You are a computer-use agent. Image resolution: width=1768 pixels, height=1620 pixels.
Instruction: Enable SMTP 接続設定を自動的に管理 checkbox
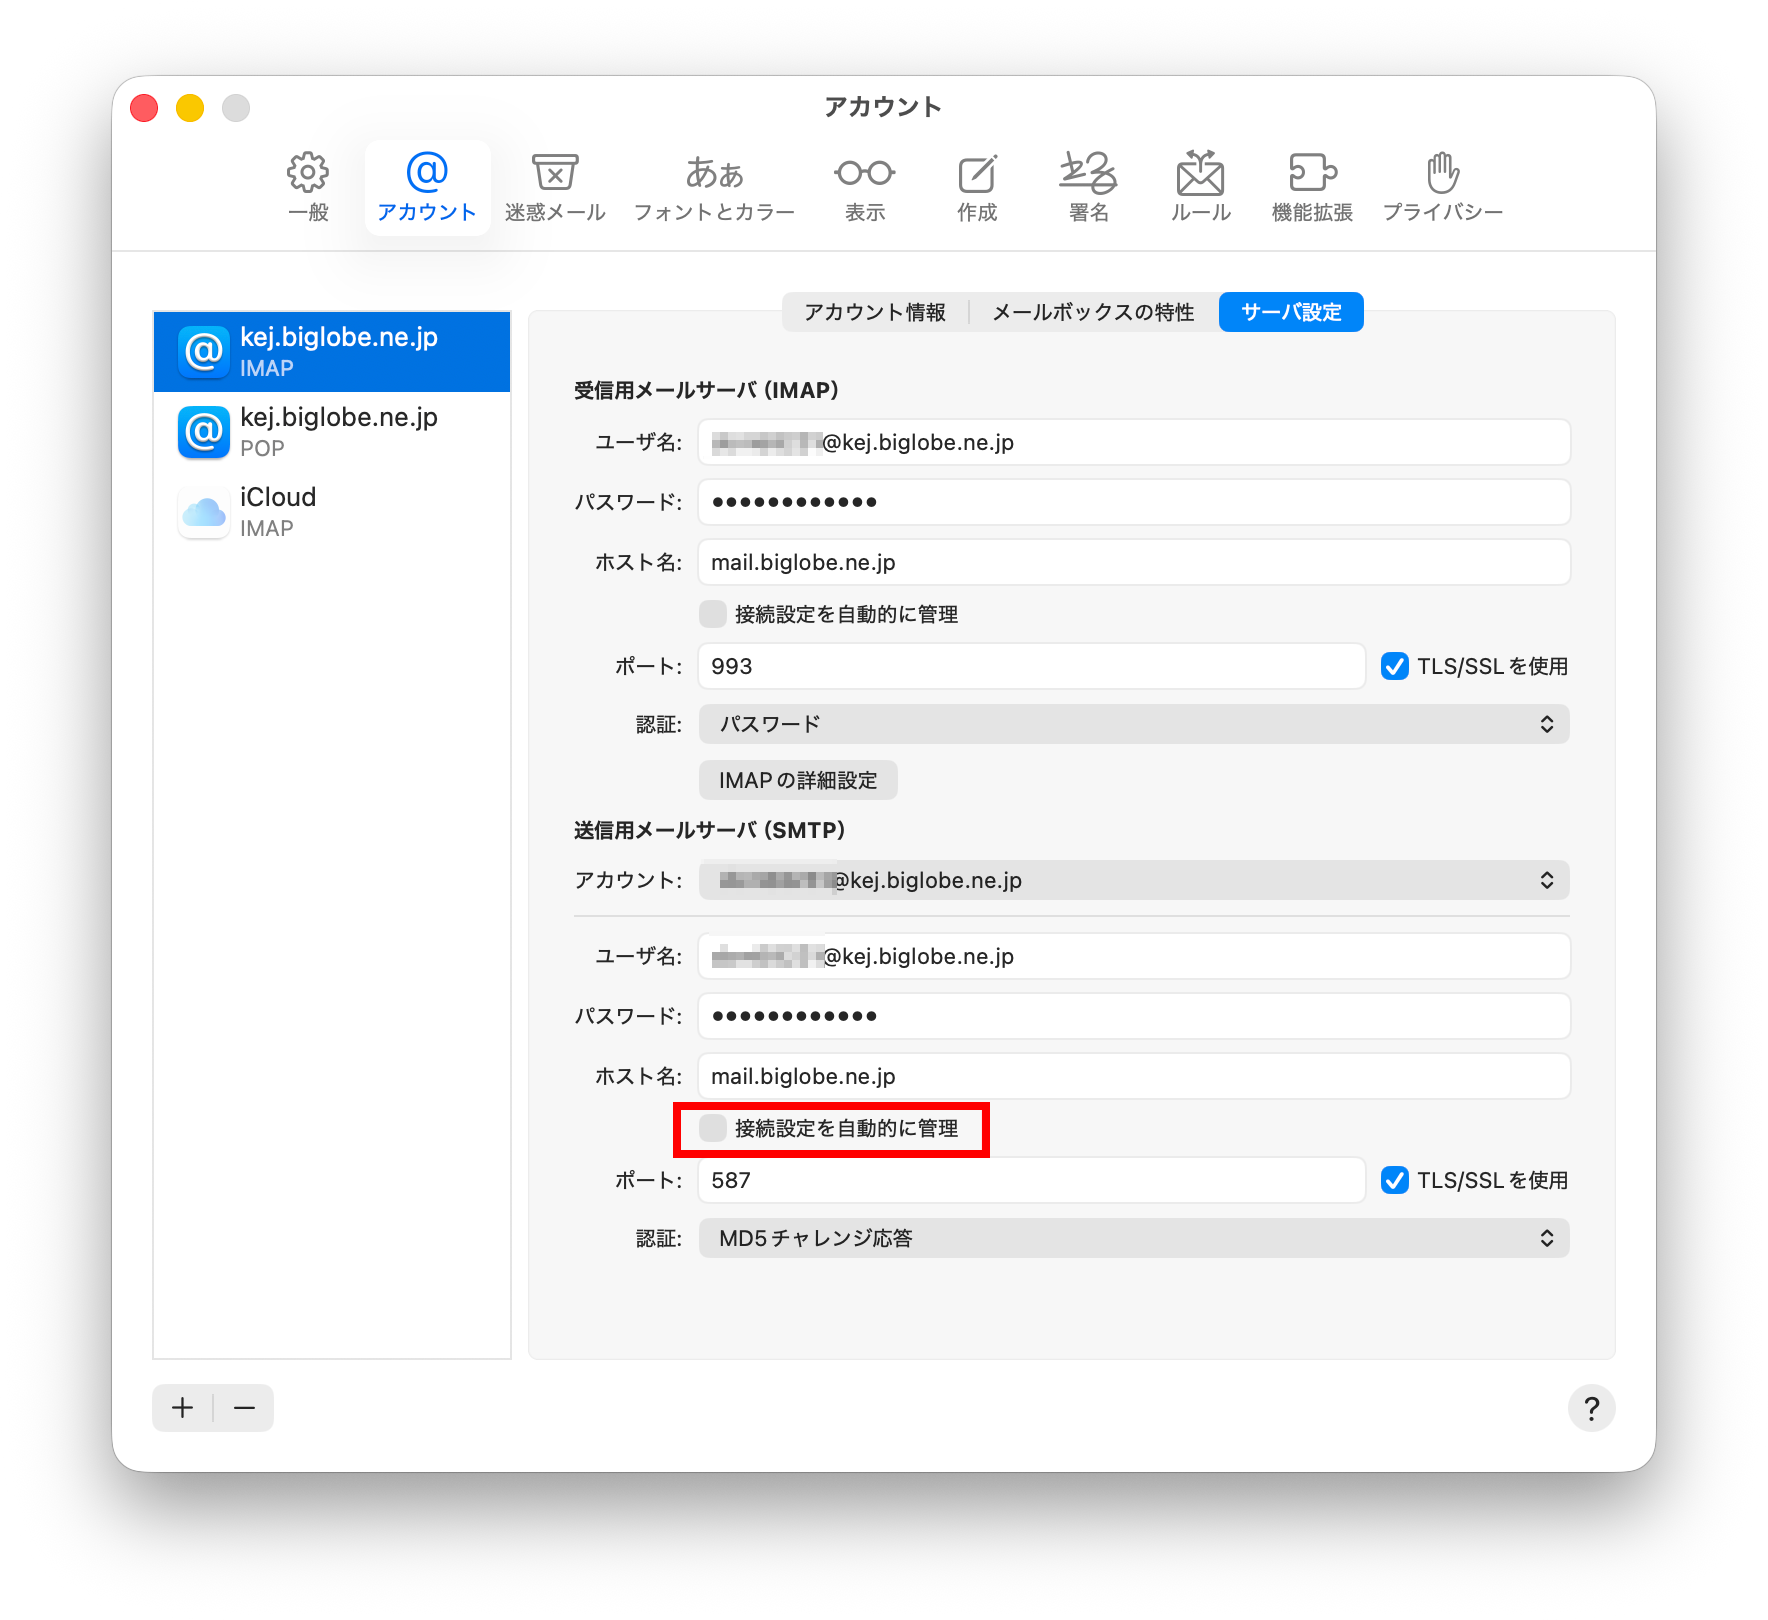click(x=713, y=1128)
